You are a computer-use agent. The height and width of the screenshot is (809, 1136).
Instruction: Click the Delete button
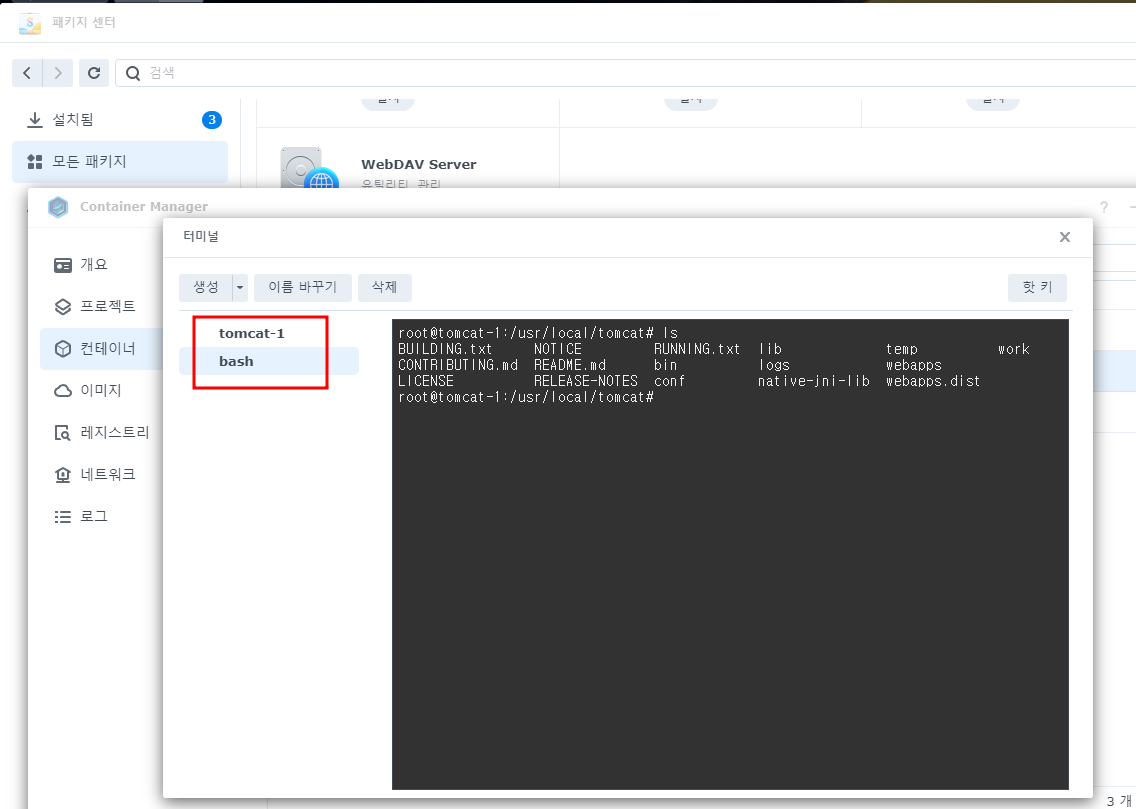[x=385, y=288]
